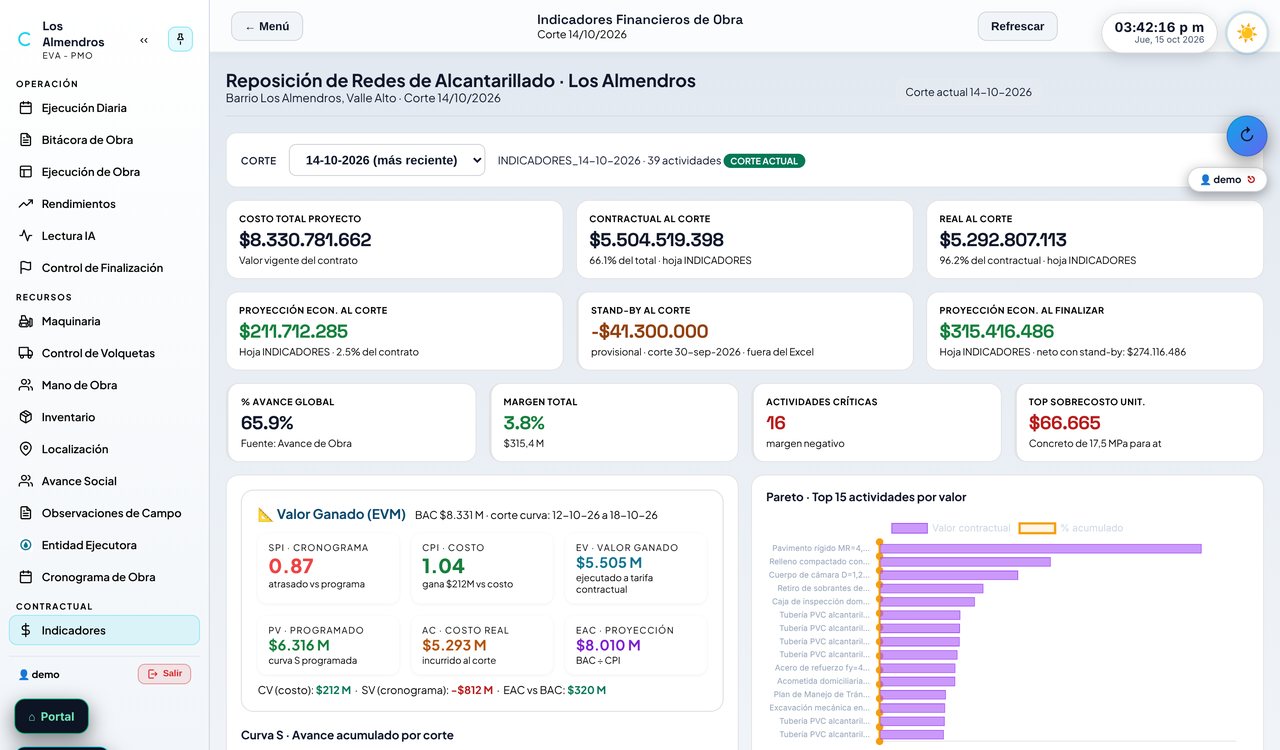1280x750 pixels.
Task: Toggle the sun light-mode theme button
Action: pos(1247,33)
